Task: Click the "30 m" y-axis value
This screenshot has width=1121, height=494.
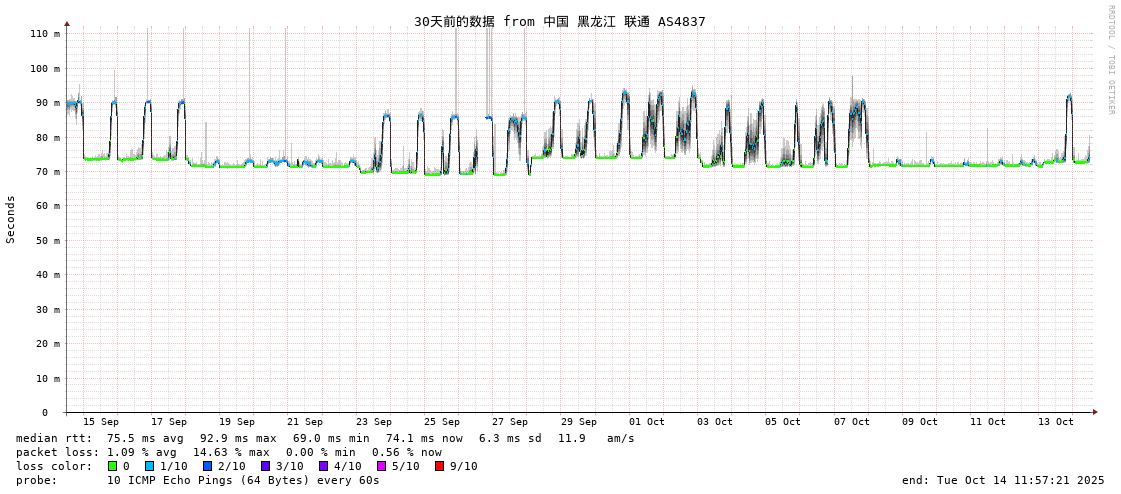Action: (48, 309)
